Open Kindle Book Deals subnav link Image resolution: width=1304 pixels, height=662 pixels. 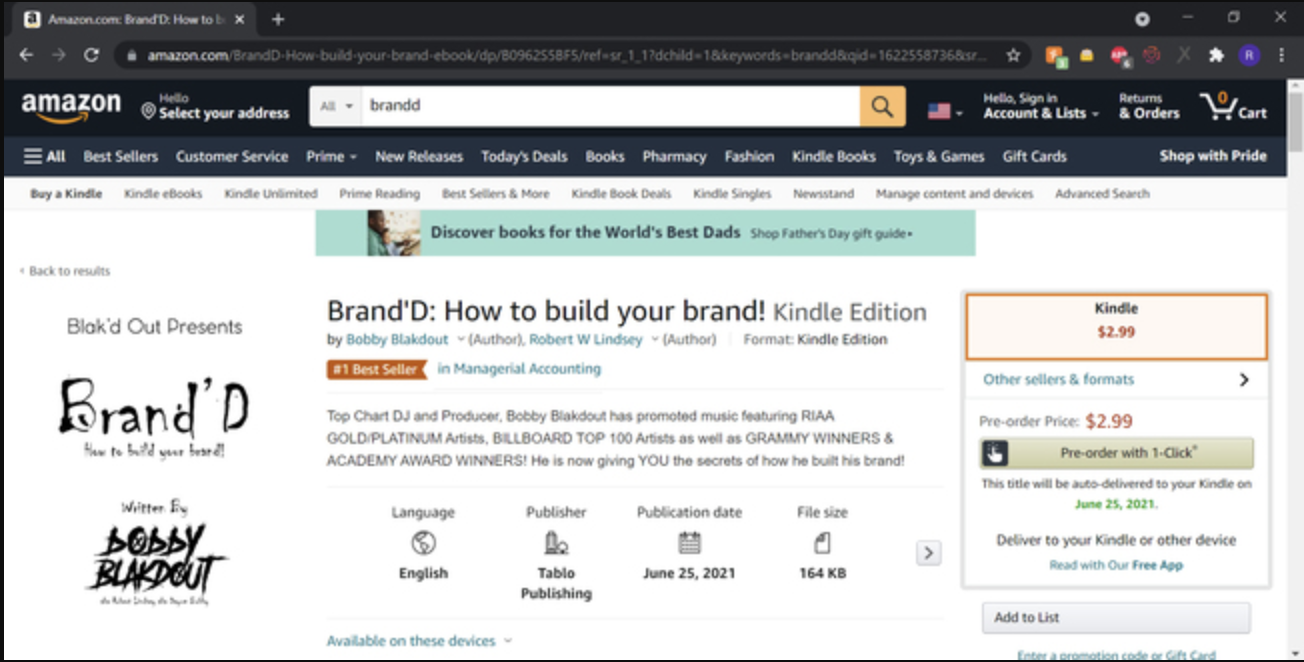pyautogui.click(x=621, y=194)
